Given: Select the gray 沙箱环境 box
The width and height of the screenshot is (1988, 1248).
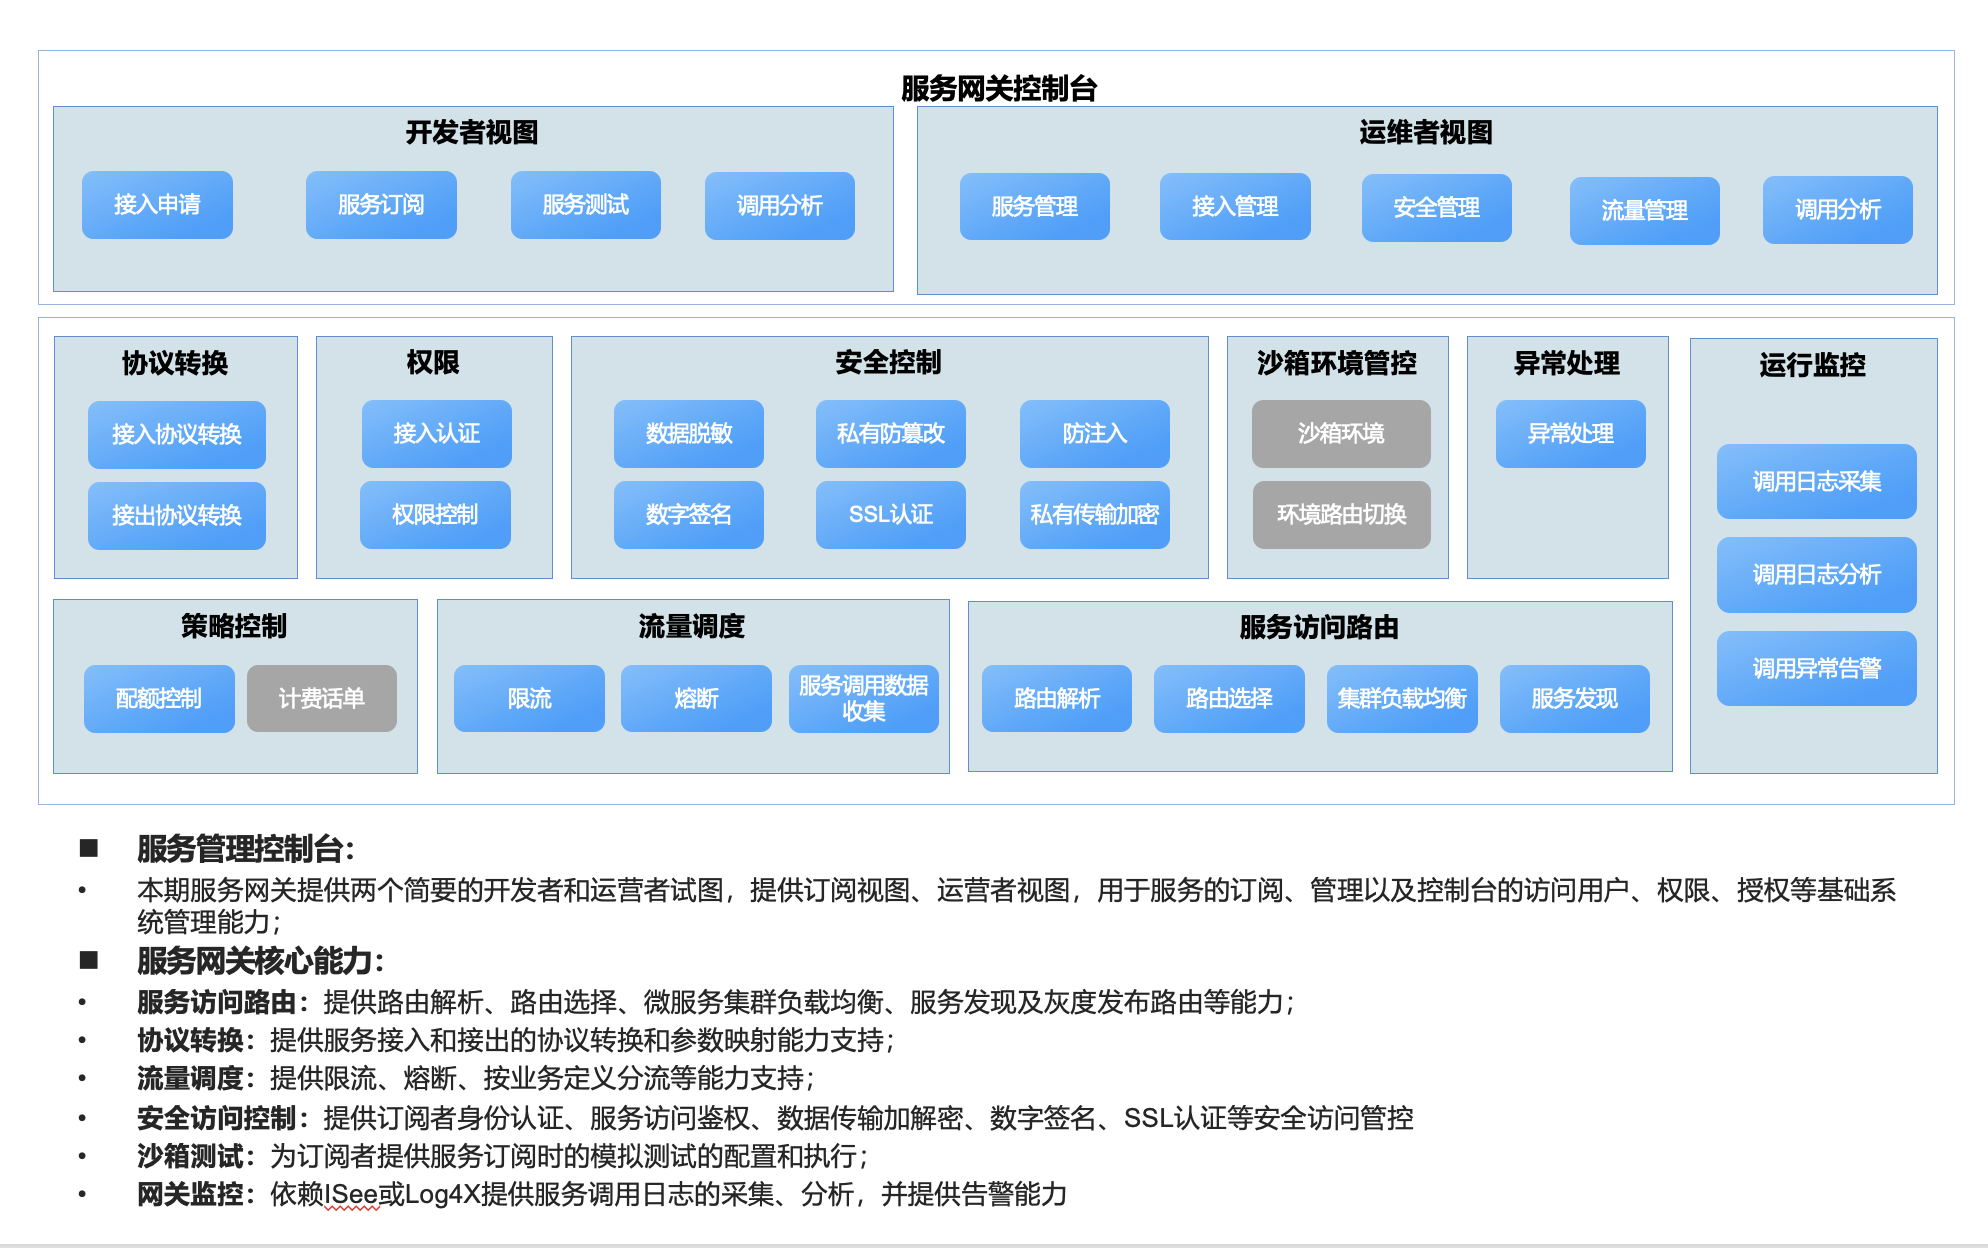Looking at the screenshot, I should click(x=1341, y=434).
